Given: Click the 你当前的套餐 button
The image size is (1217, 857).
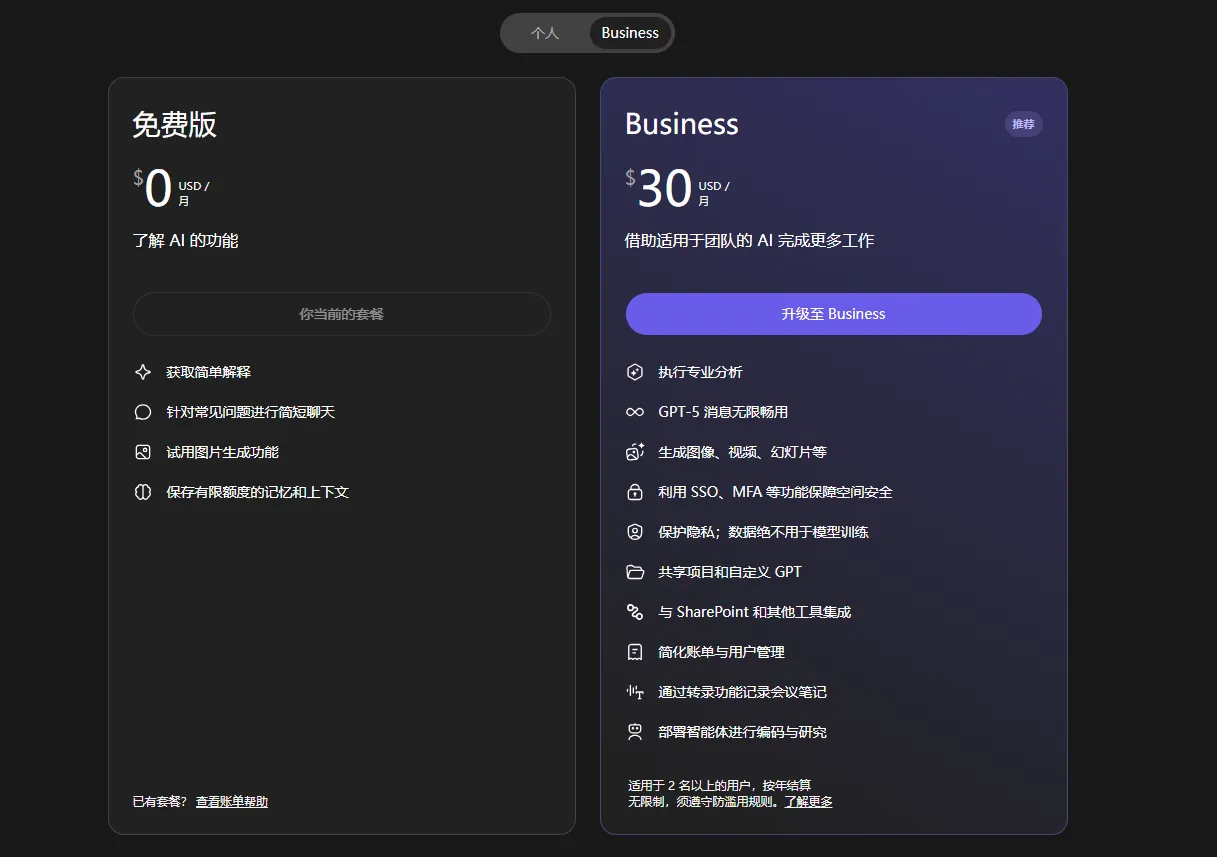Looking at the screenshot, I should pos(341,313).
